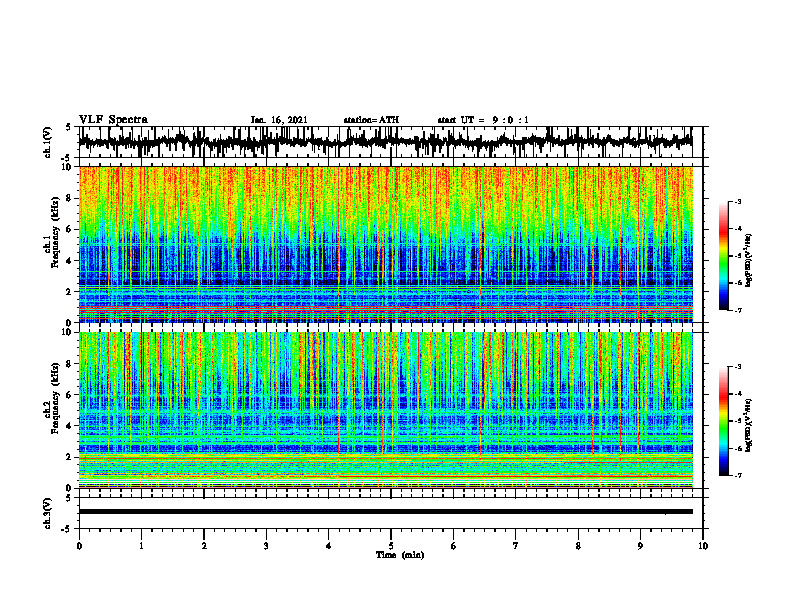This screenshot has height=612, width=792.
Task: Click the ch.2 spectrogram panel
Action: coord(385,410)
